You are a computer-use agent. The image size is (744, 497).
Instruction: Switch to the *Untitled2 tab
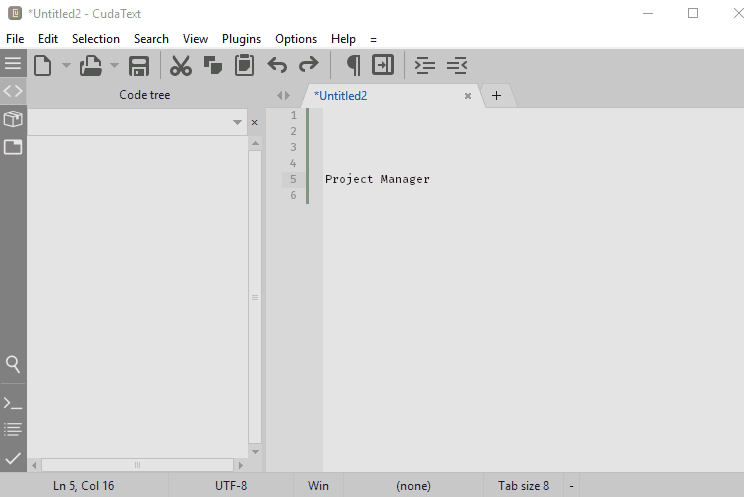click(x=342, y=96)
